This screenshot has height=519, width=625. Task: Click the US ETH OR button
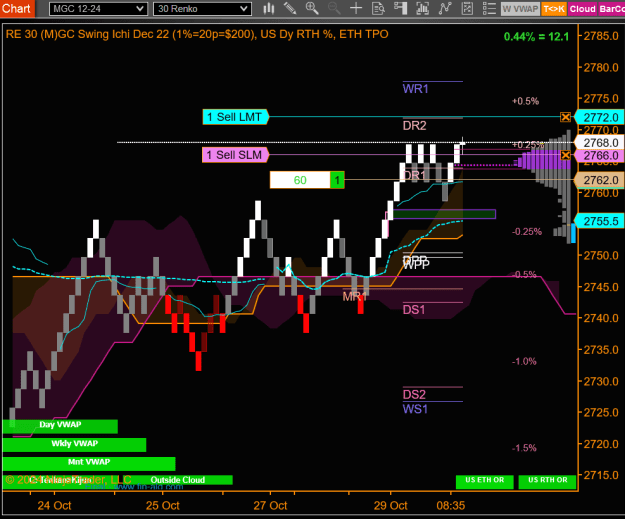point(484,481)
